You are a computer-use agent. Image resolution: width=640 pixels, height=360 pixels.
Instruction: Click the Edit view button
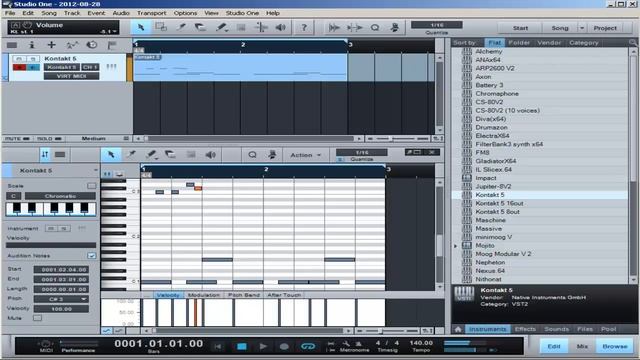coord(554,346)
